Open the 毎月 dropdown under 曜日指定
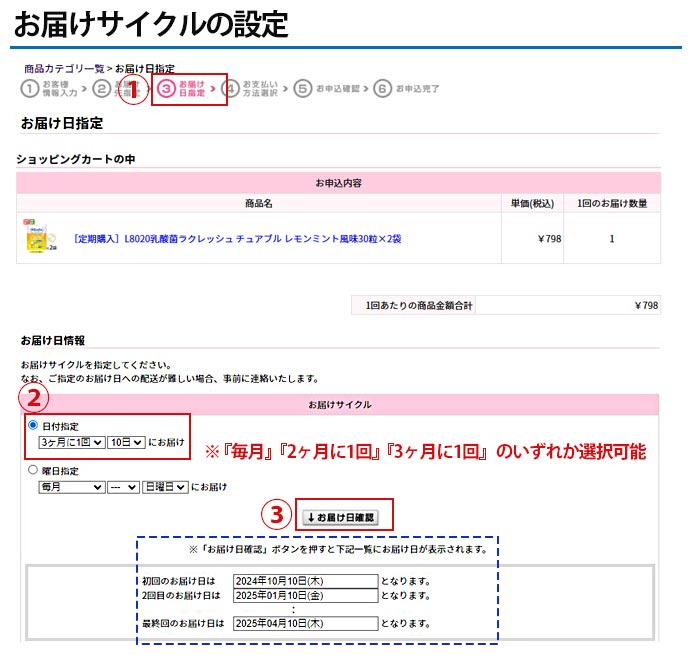Screen dimensions: 700x655 coord(70,487)
